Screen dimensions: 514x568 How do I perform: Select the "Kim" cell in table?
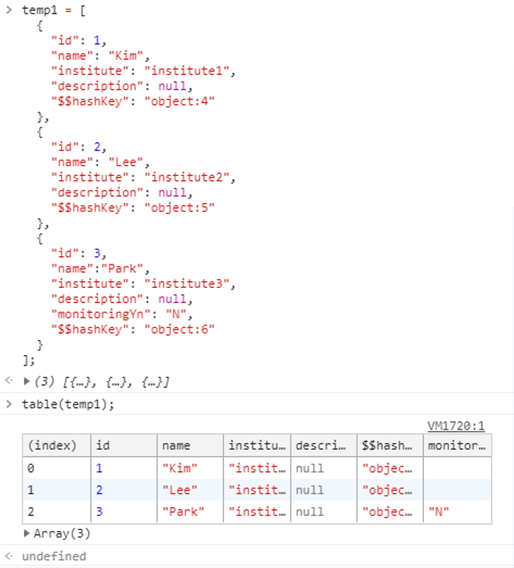tap(190, 468)
